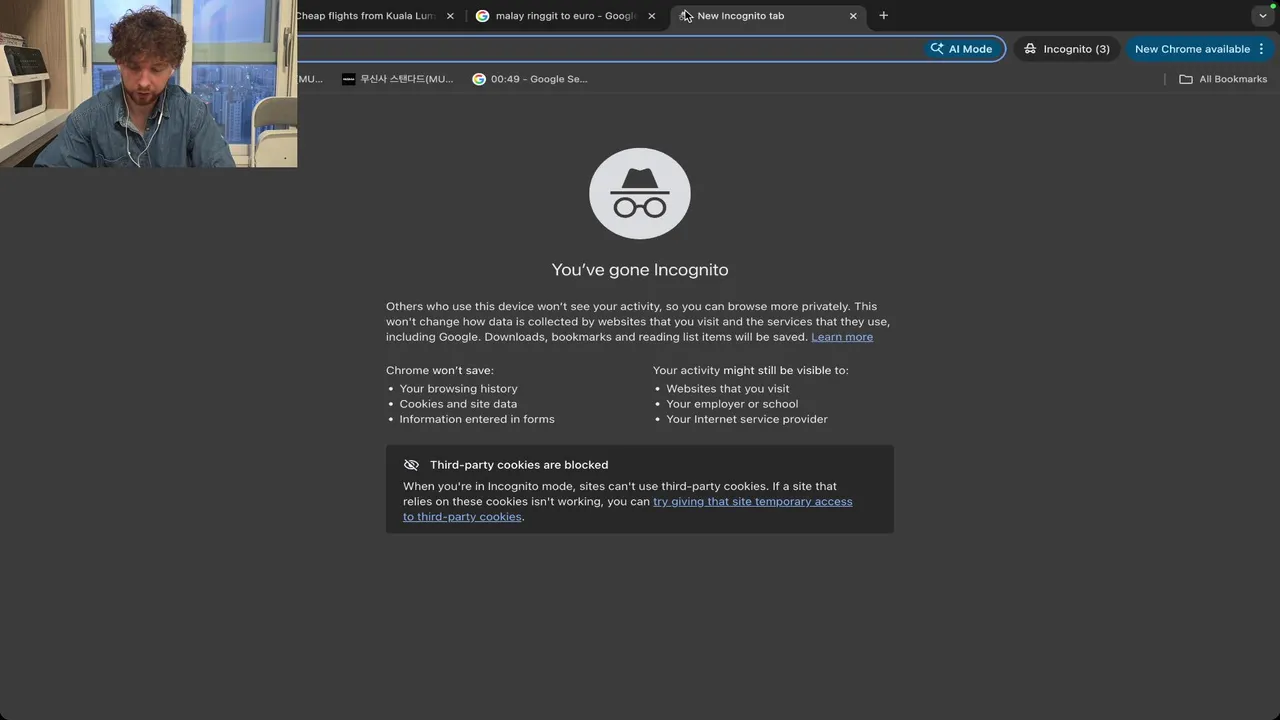Open Chrome three-dot menu
The width and height of the screenshot is (1280, 720).
coord(1261,49)
